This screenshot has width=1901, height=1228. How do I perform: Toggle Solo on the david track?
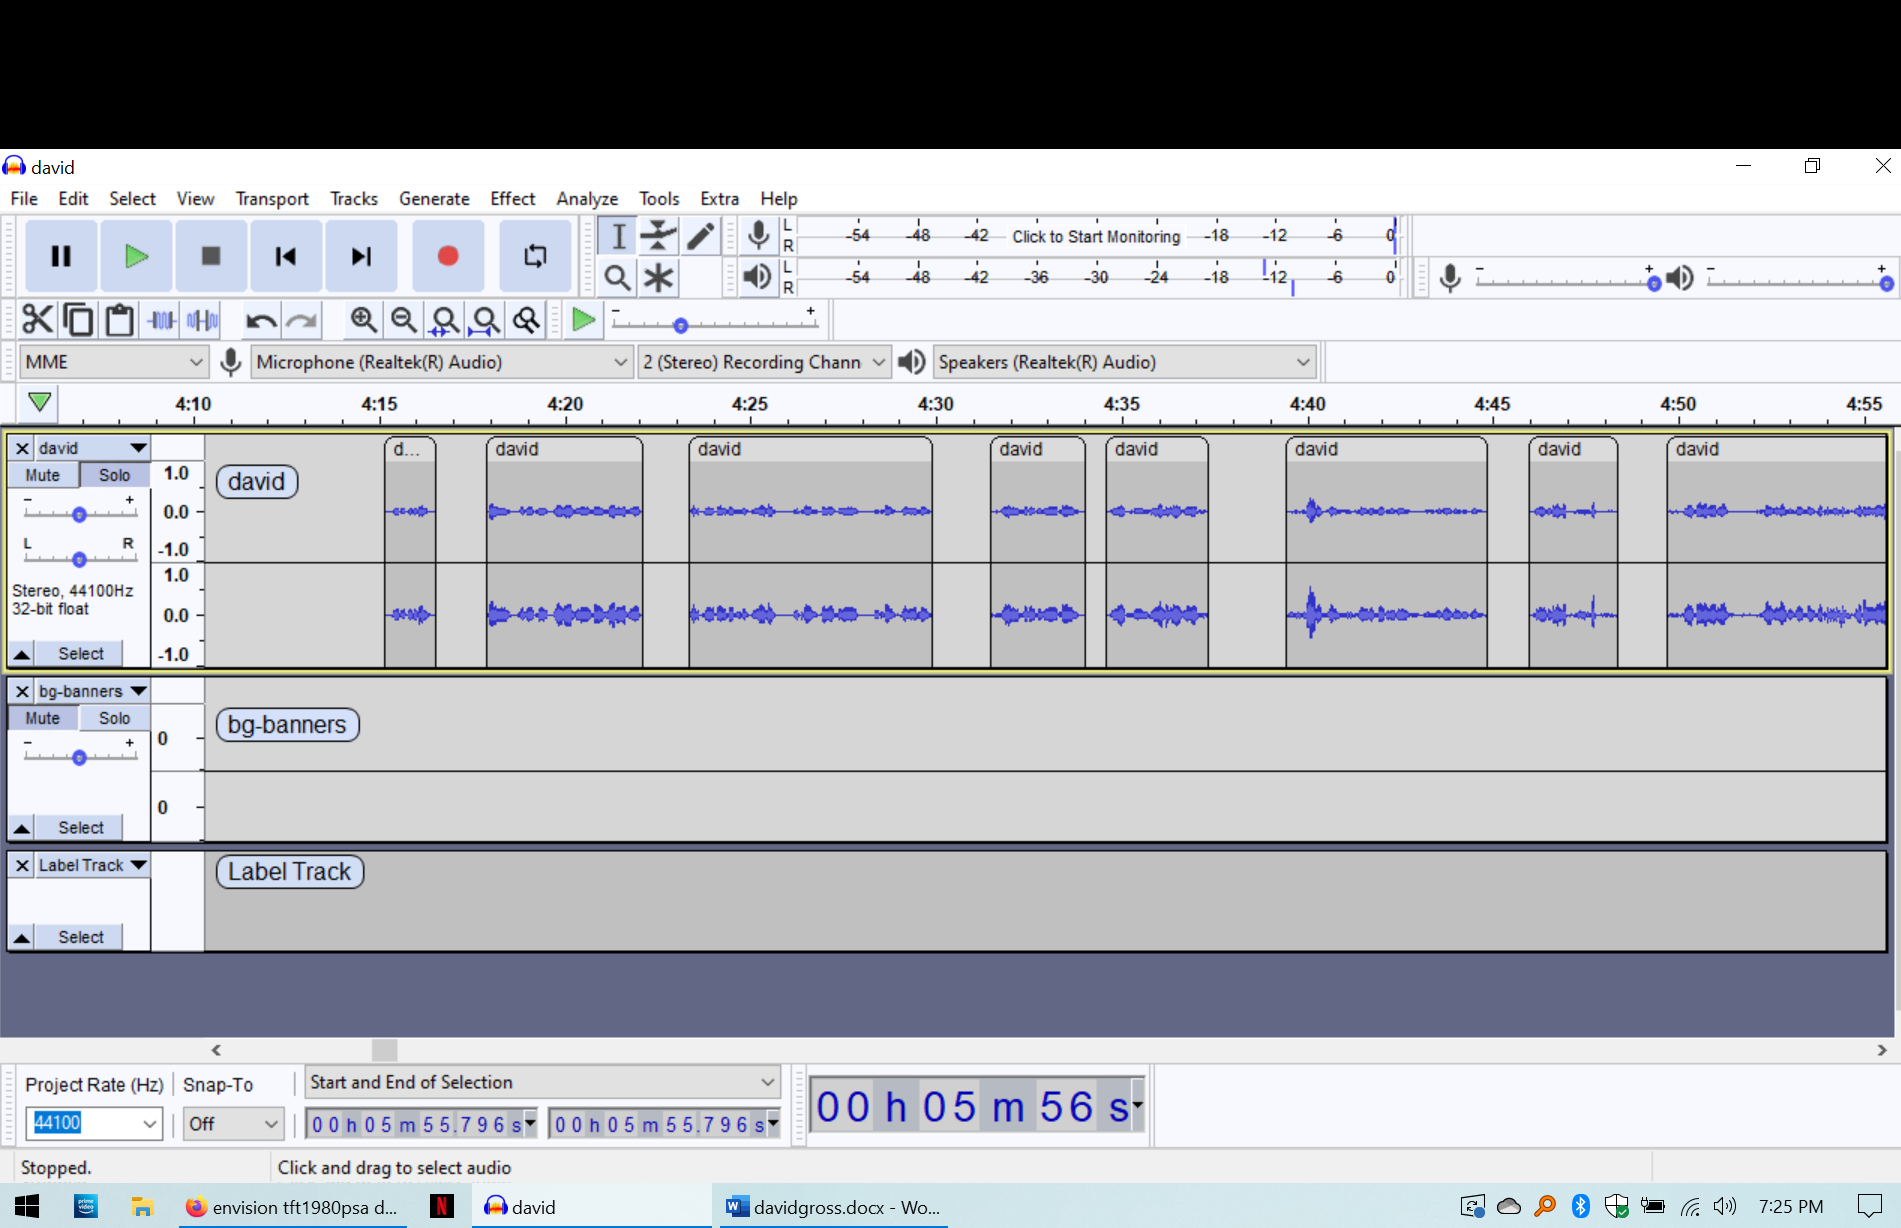coord(114,475)
